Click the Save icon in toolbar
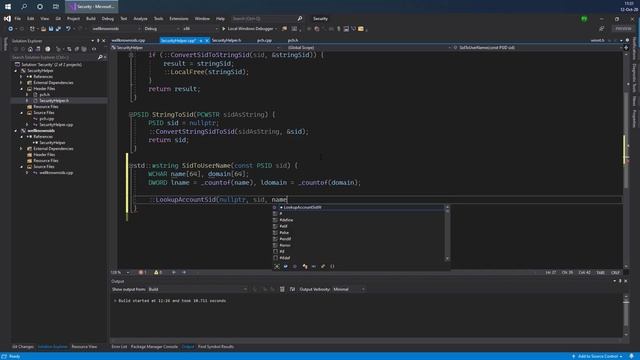 [51, 29]
